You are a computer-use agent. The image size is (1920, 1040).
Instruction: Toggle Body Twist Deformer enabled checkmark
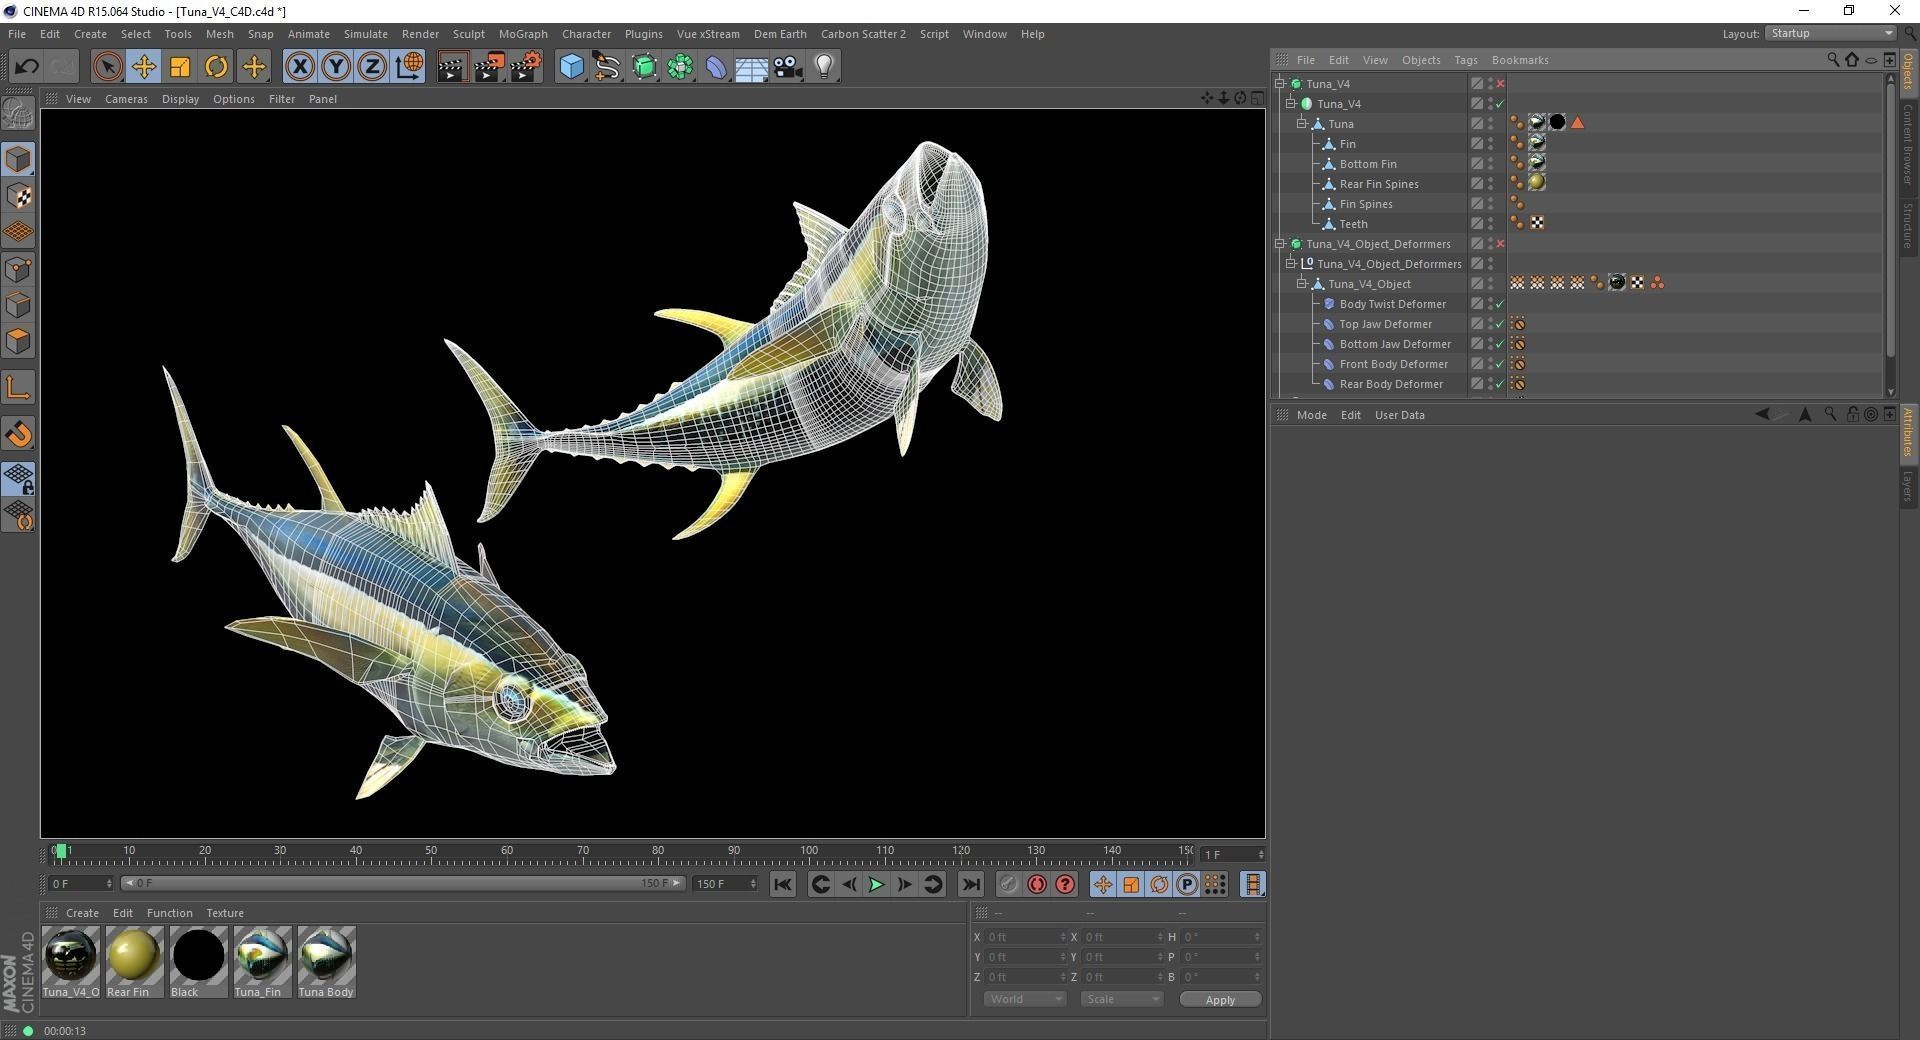coord(1499,304)
